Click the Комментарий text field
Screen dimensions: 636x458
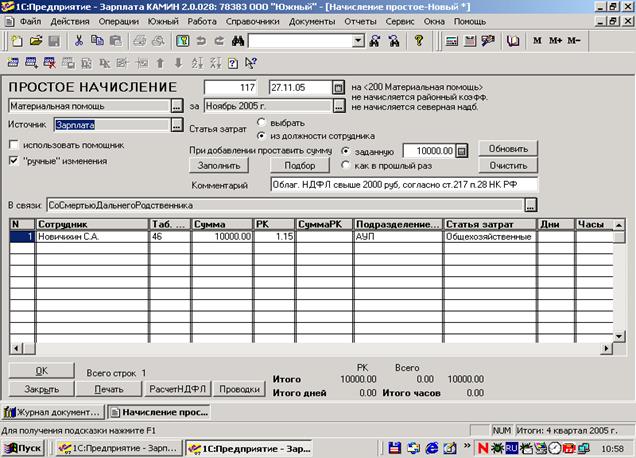403,185
